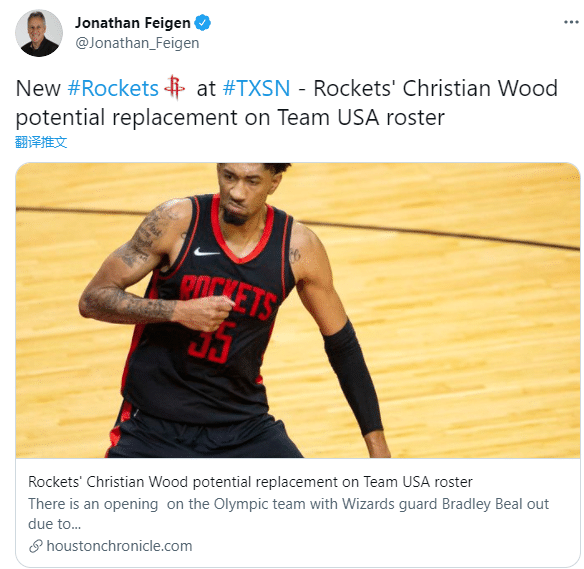Click the ROCKETS lettering on the jersey photo
Viewport: 584px width, 569px height.
(x=228, y=297)
